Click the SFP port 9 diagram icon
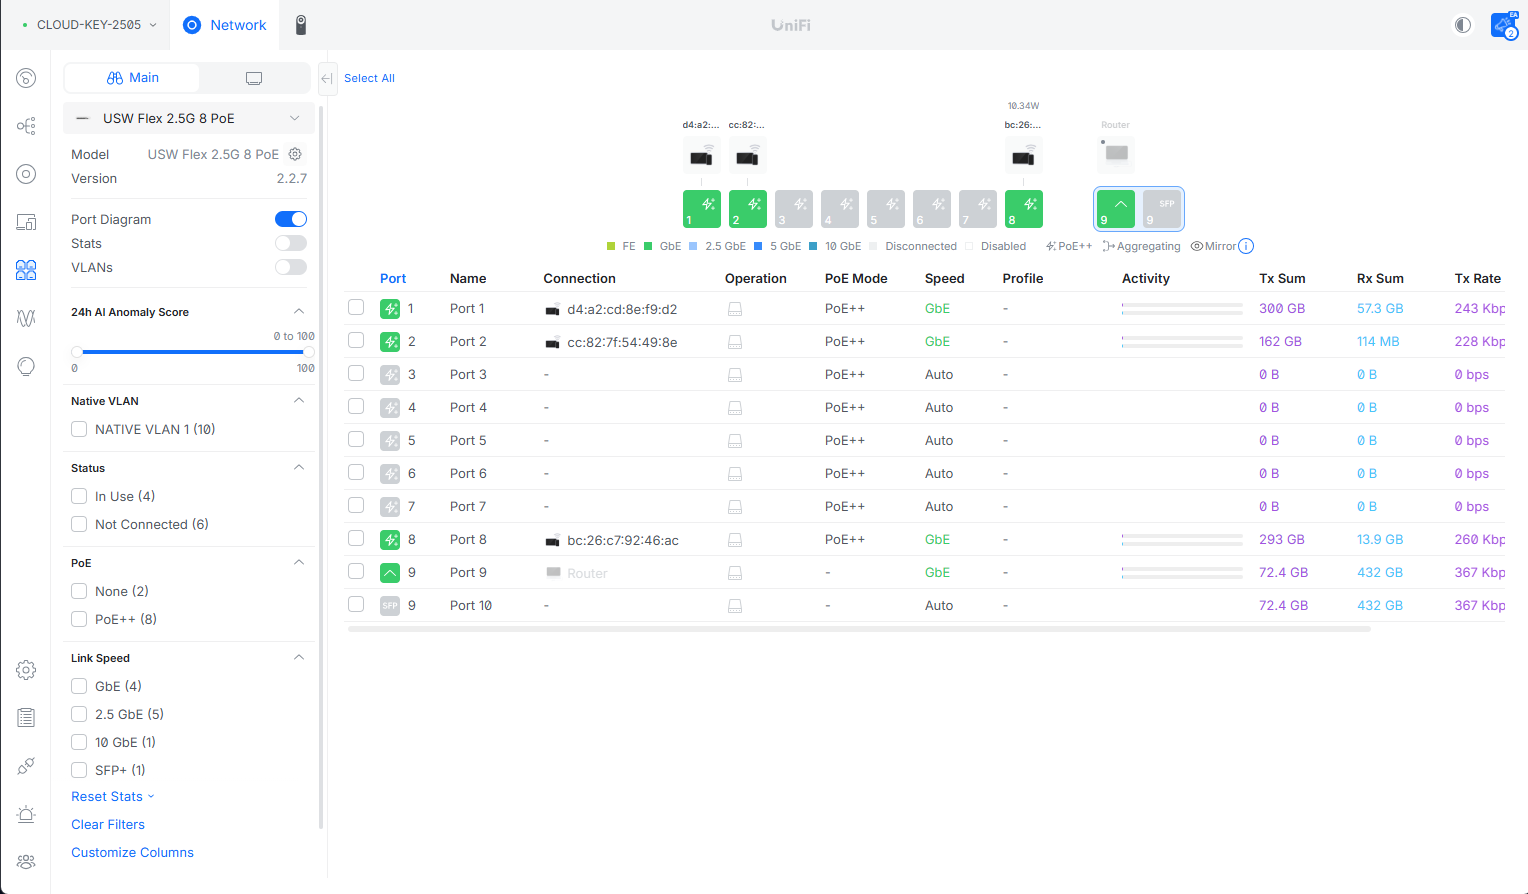This screenshot has height=894, width=1528. (x=1161, y=209)
